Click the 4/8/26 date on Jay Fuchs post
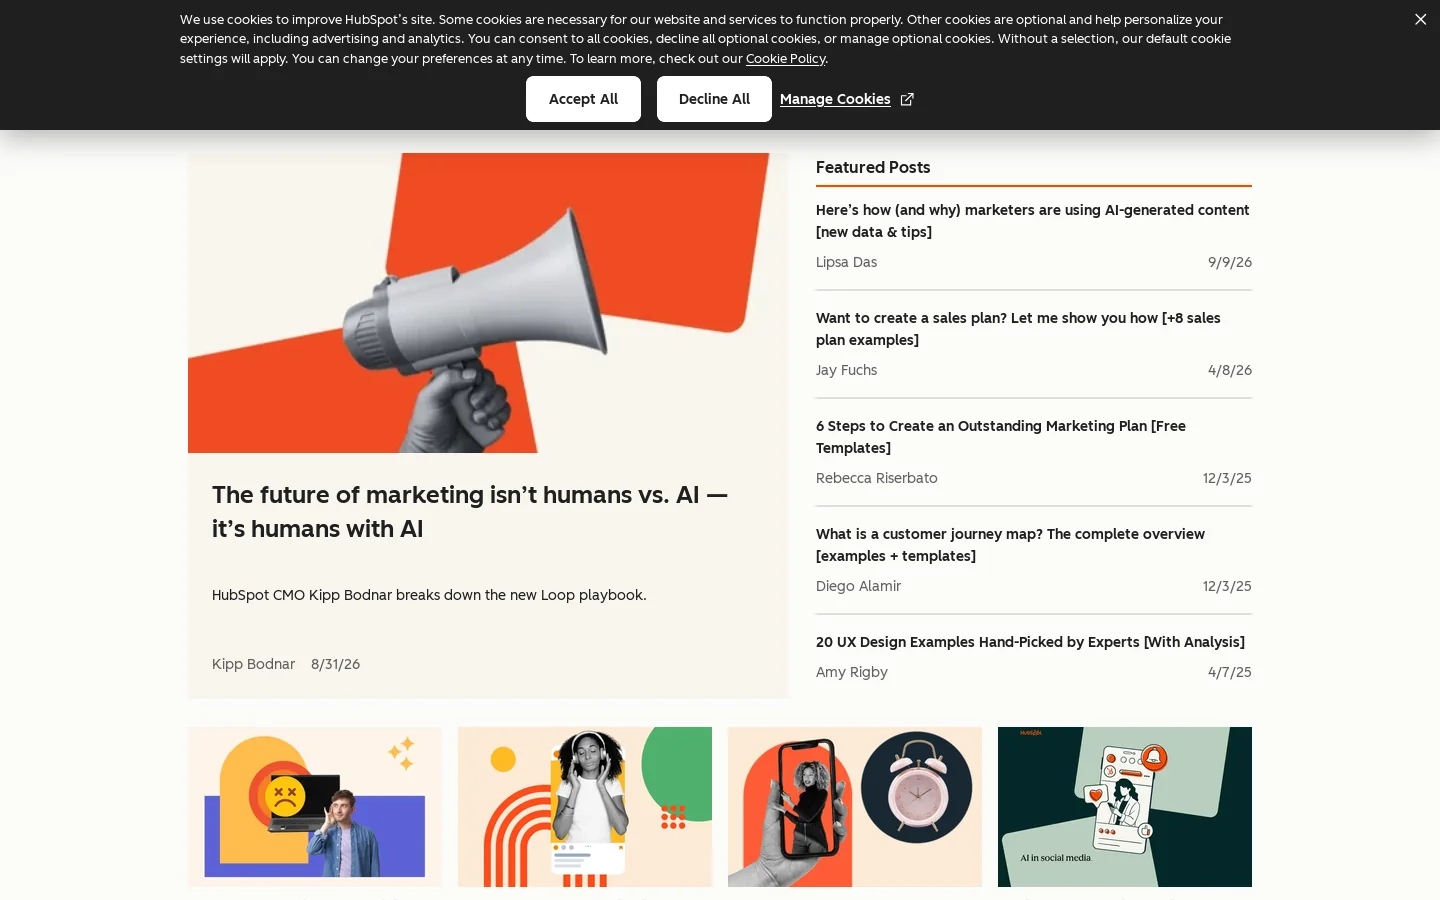The height and width of the screenshot is (900, 1440). click(x=1230, y=370)
